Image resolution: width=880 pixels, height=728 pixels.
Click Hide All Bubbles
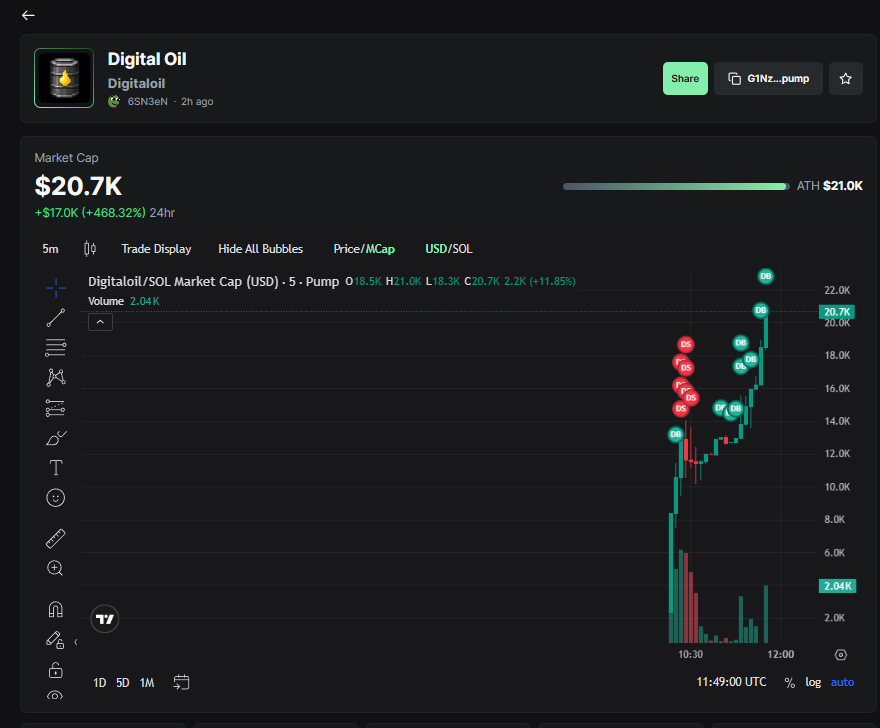click(x=260, y=249)
